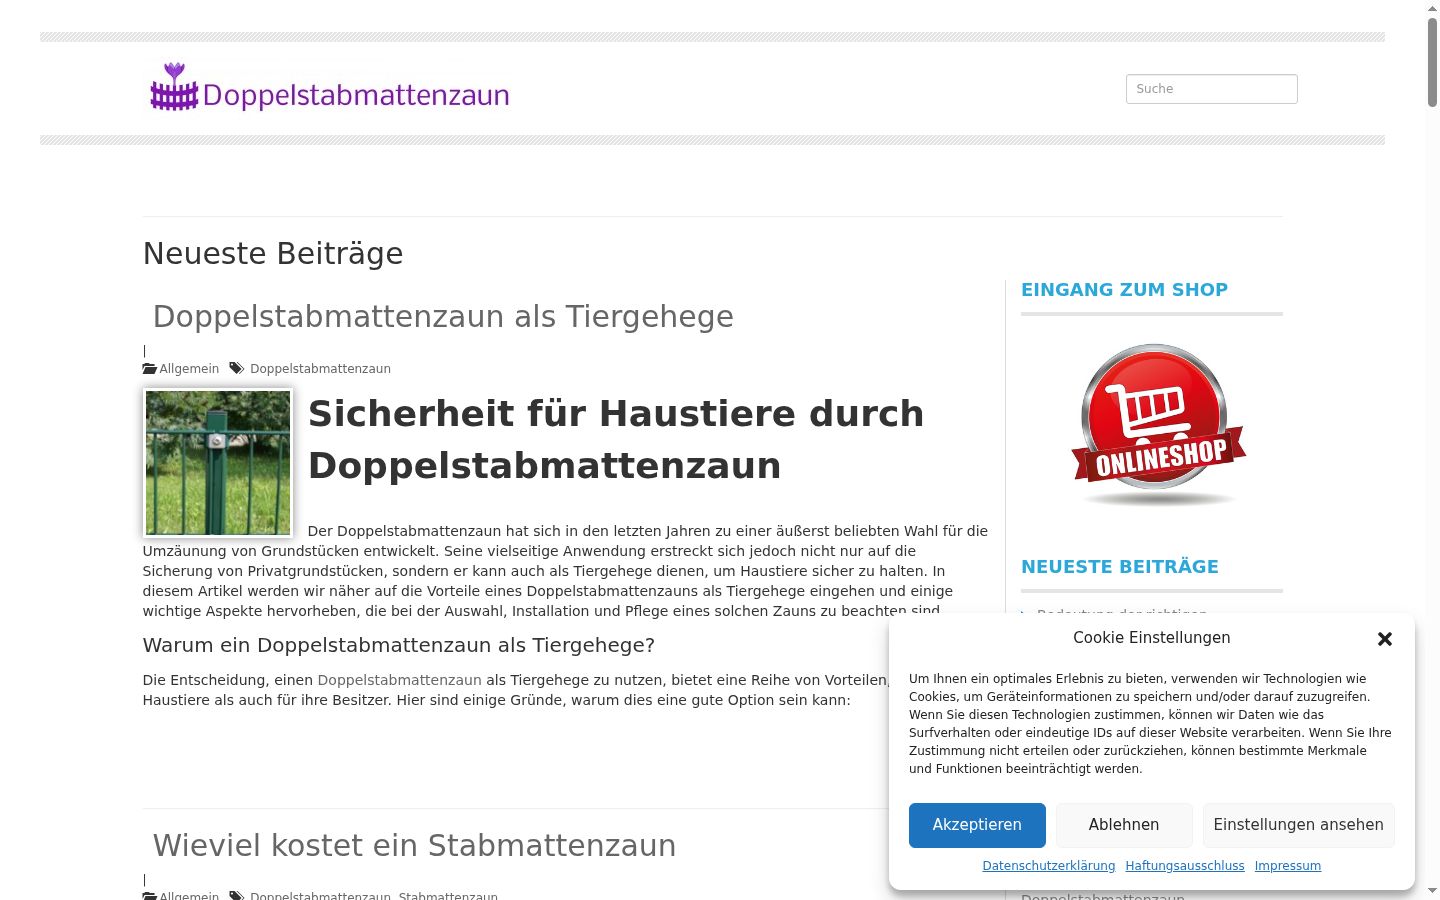Open post Doppelstabmattenzaun als Tiergehege
The image size is (1440, 900).
pyautogui.click(x=443, y=316)
